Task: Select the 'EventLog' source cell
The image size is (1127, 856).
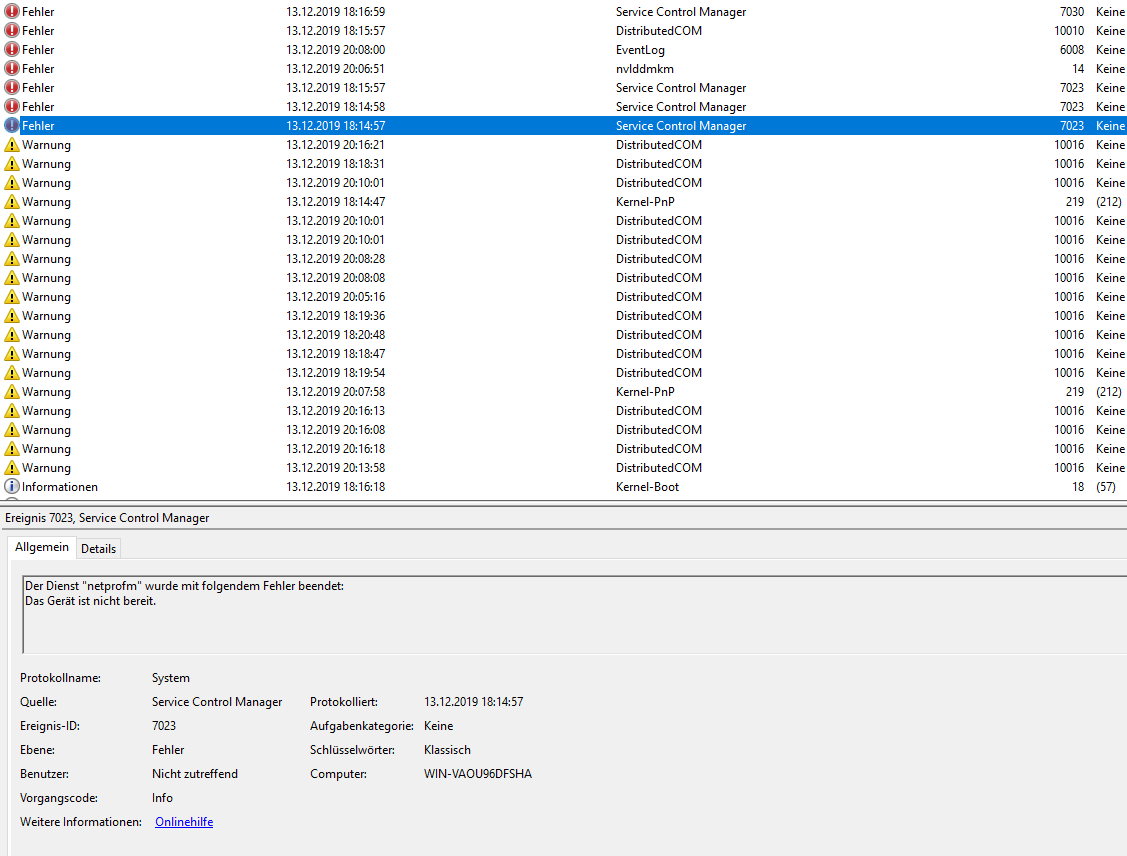Action: coord(640,50)
